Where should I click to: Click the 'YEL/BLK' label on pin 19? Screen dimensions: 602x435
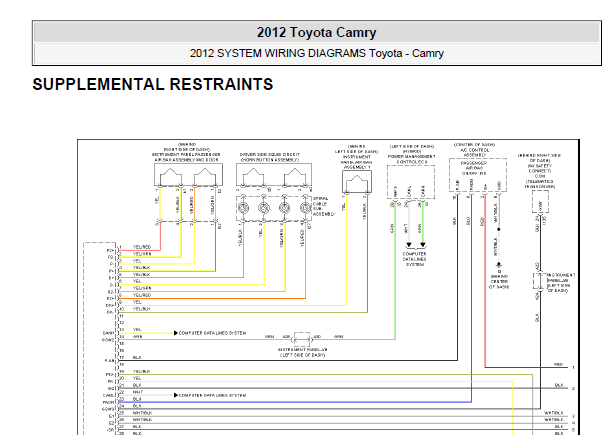(x=142, y=371)
